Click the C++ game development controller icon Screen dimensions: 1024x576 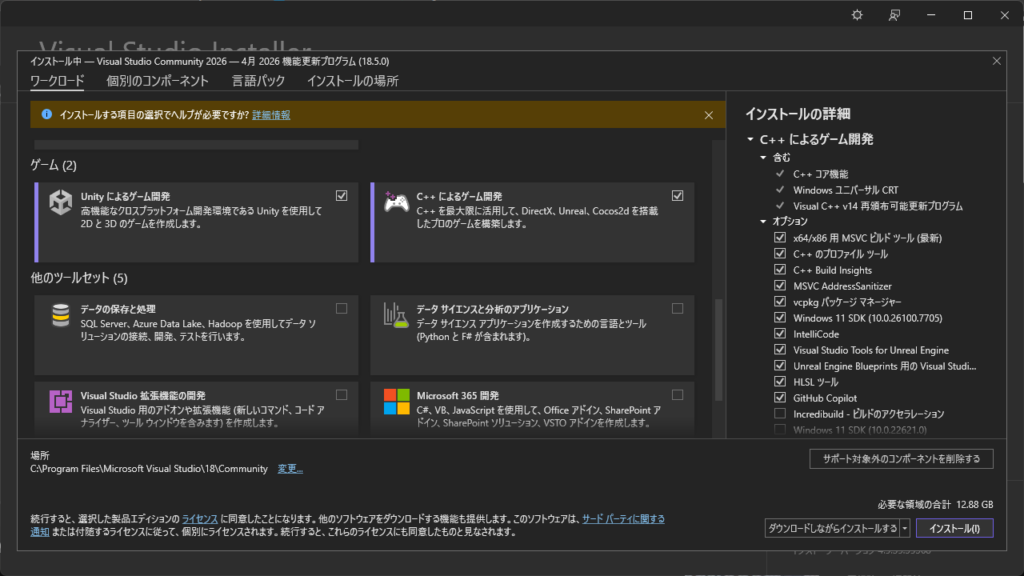[396, 203]
